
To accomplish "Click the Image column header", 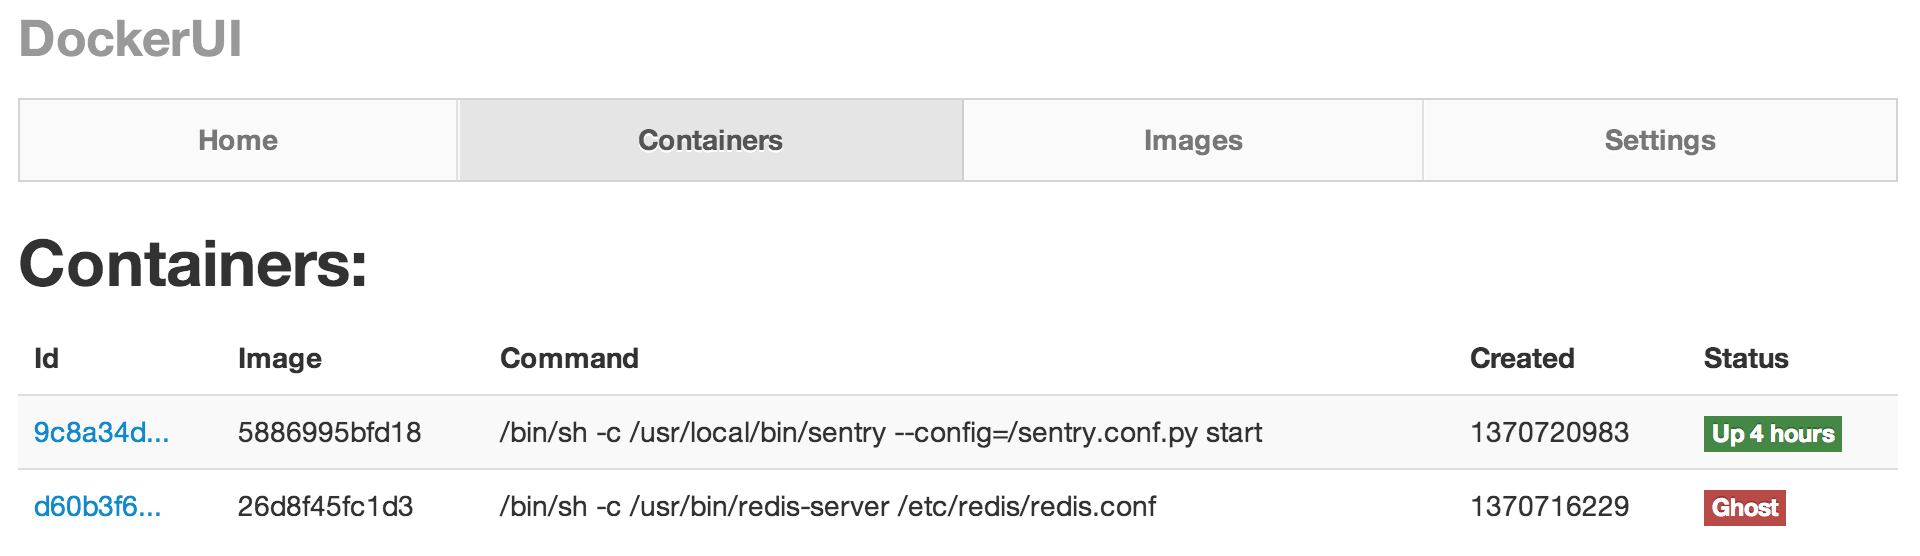I will tap(280, 359).
